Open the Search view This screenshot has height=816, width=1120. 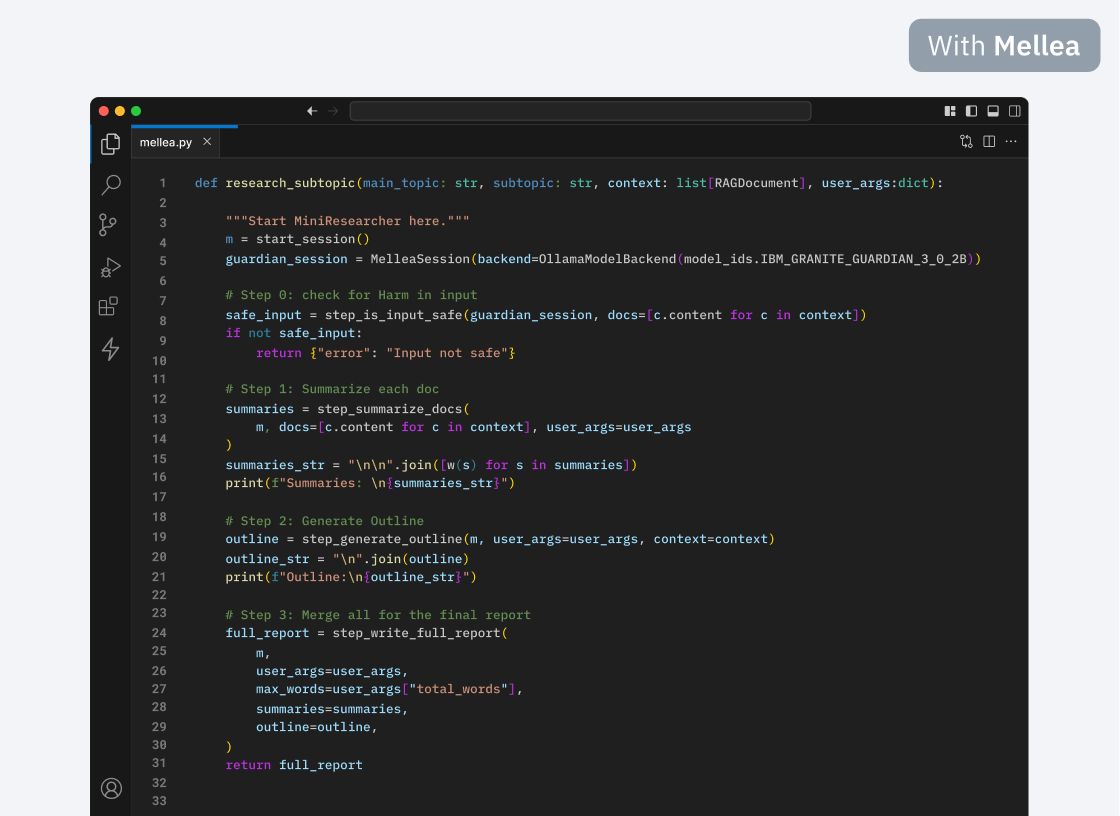(110, 184)
